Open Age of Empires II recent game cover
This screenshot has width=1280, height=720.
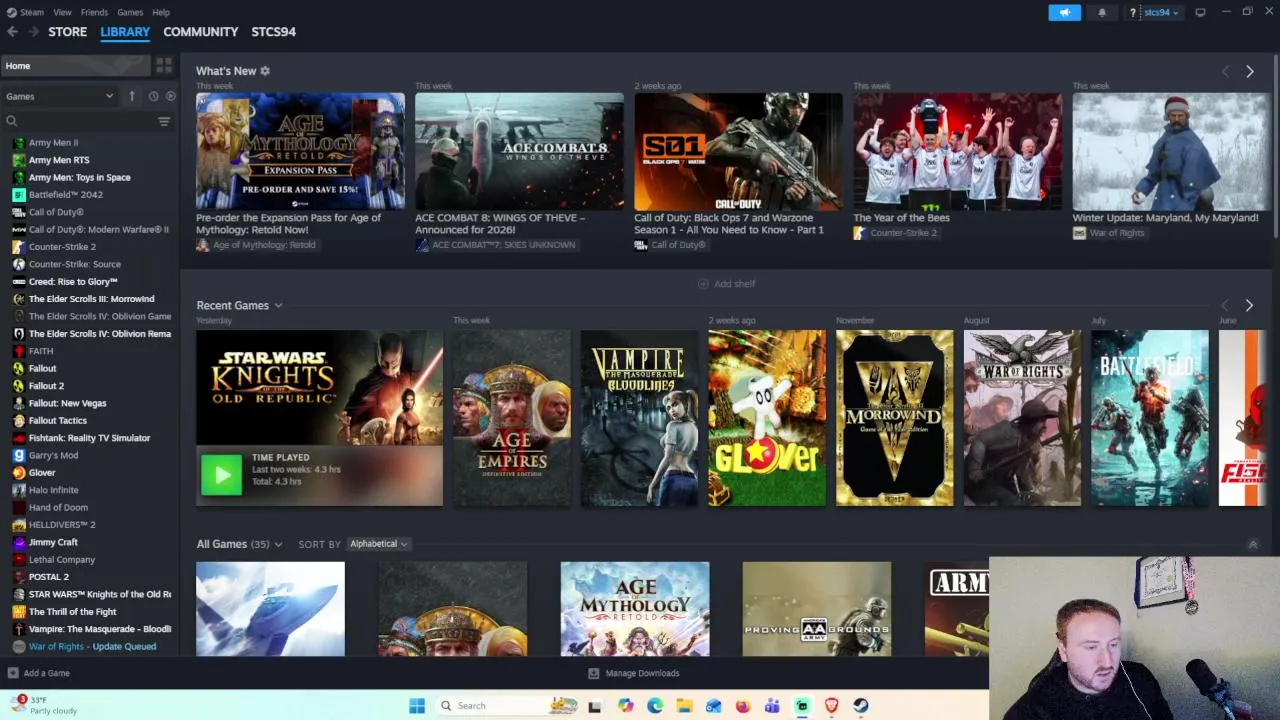click(512, 418)
